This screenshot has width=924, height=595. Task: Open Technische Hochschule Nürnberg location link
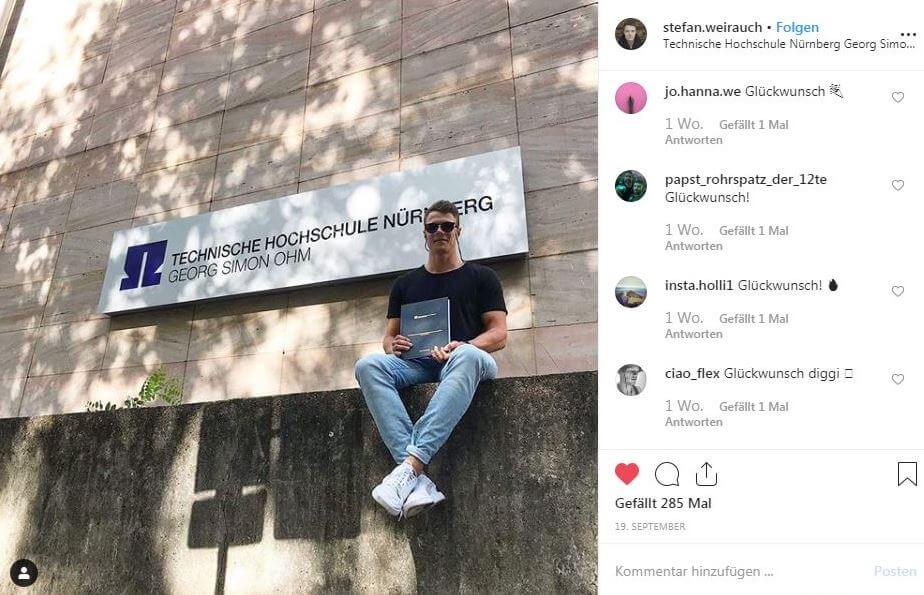click(788, 44)
